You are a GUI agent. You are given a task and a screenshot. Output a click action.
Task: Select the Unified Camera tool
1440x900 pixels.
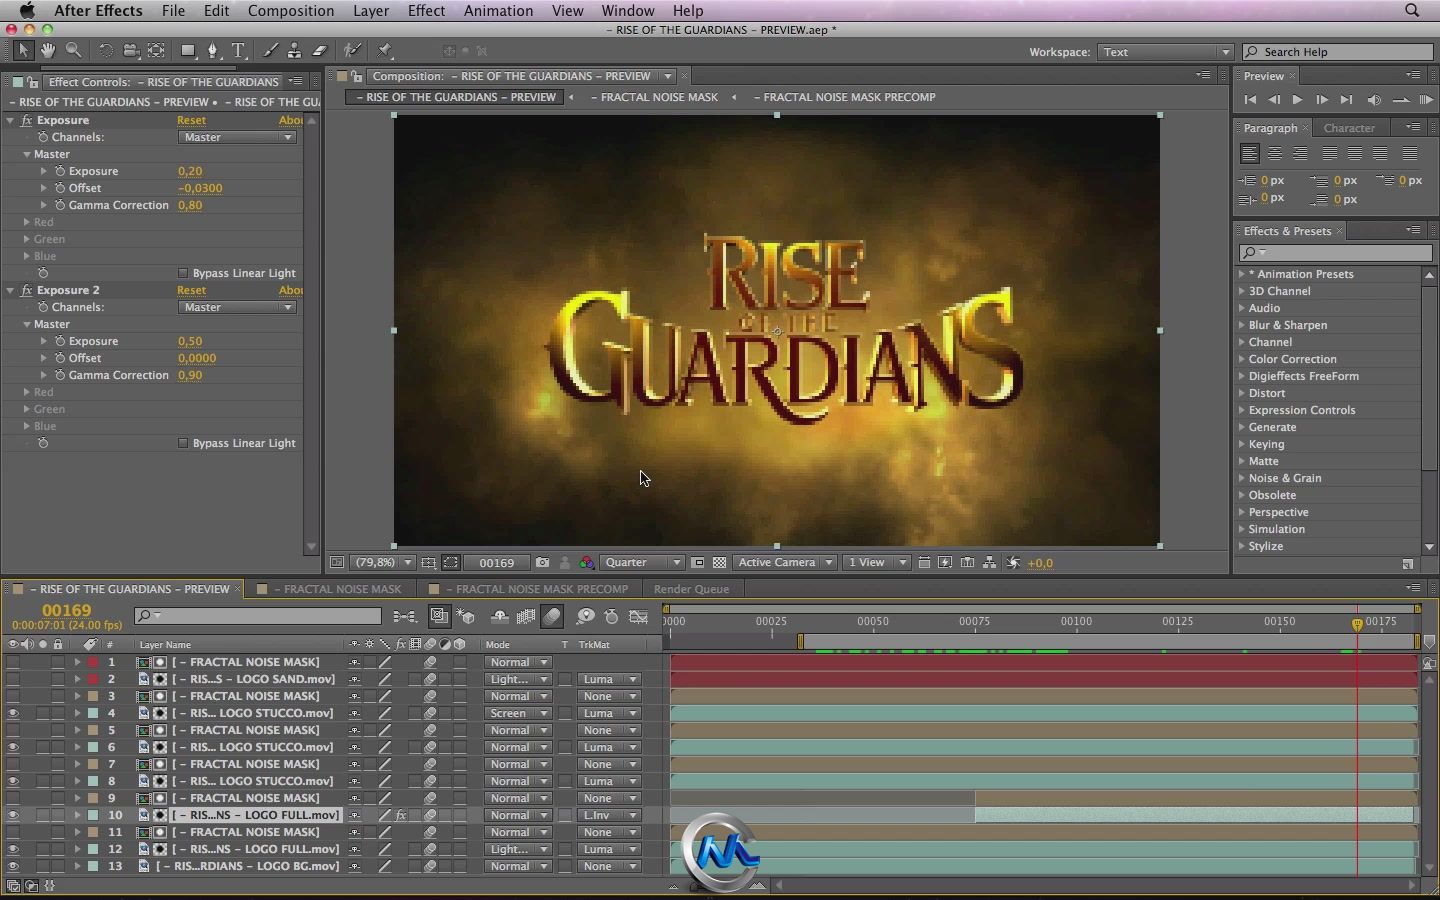(131, 50)
